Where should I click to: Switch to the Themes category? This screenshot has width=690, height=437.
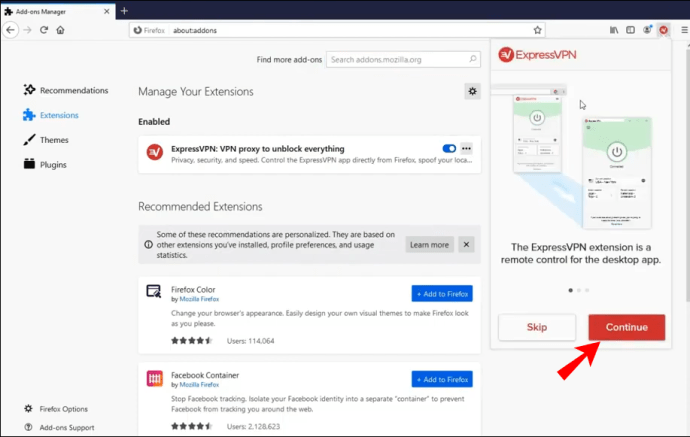tap(54, 140)
